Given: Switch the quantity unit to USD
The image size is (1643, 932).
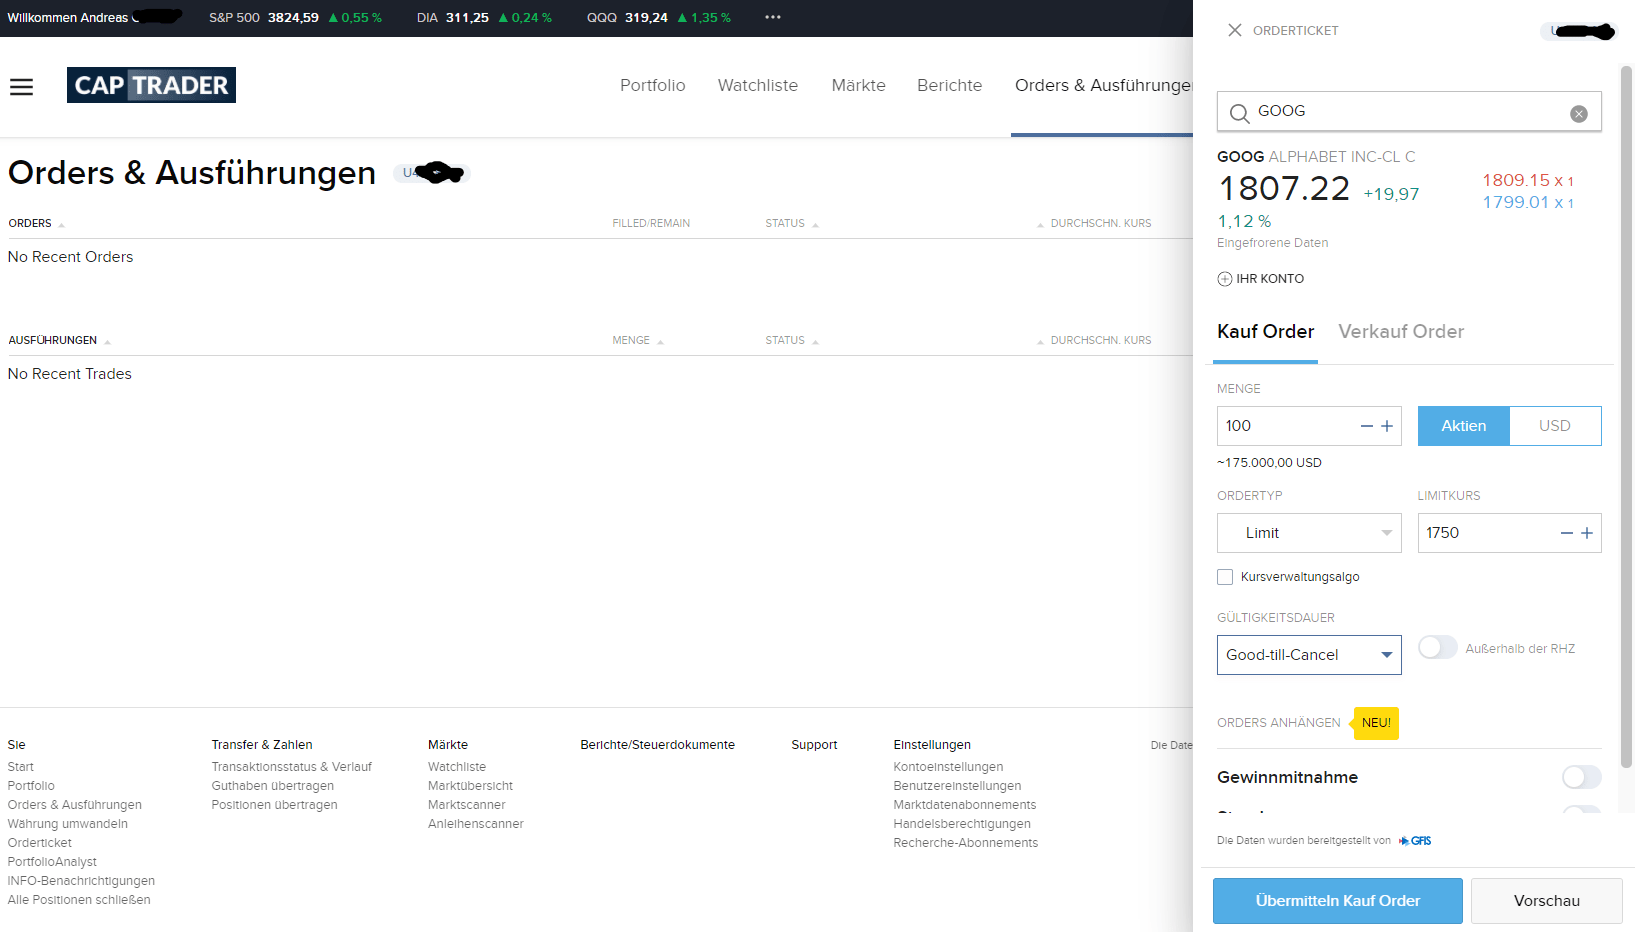Looking at the screenshot, I should (1555, 426).
